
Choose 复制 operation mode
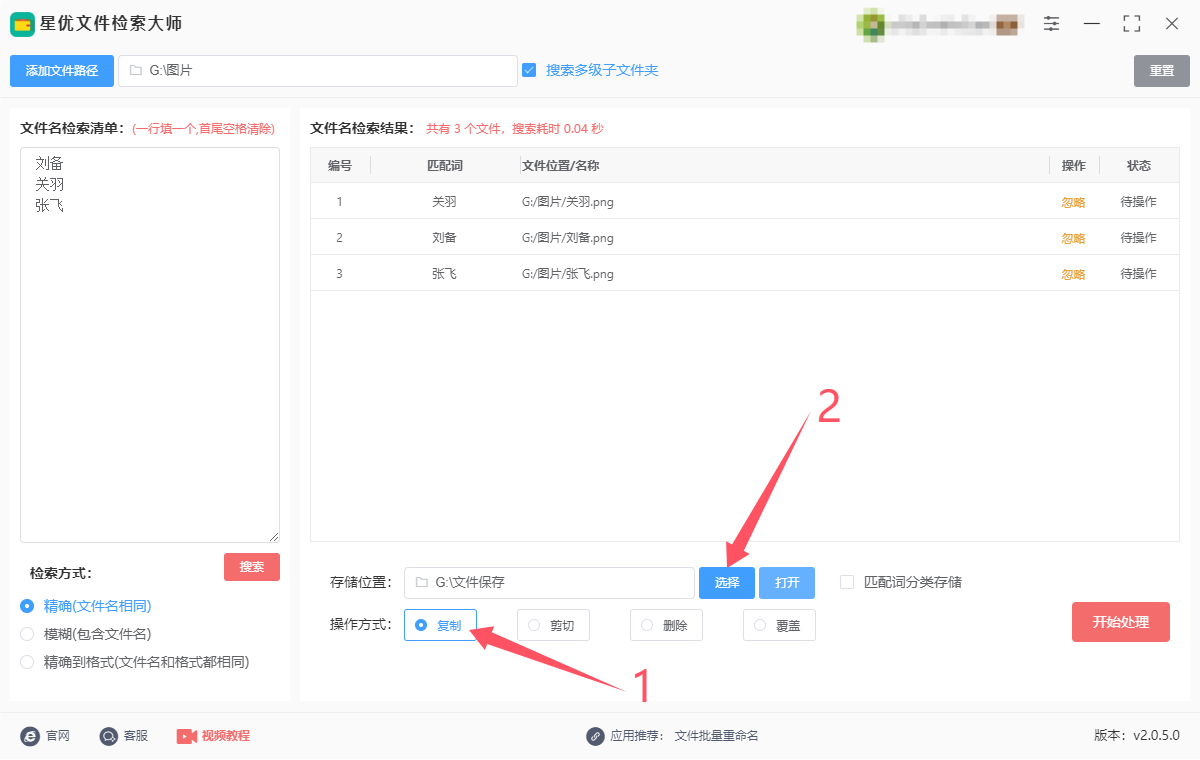tap(440, 625)
